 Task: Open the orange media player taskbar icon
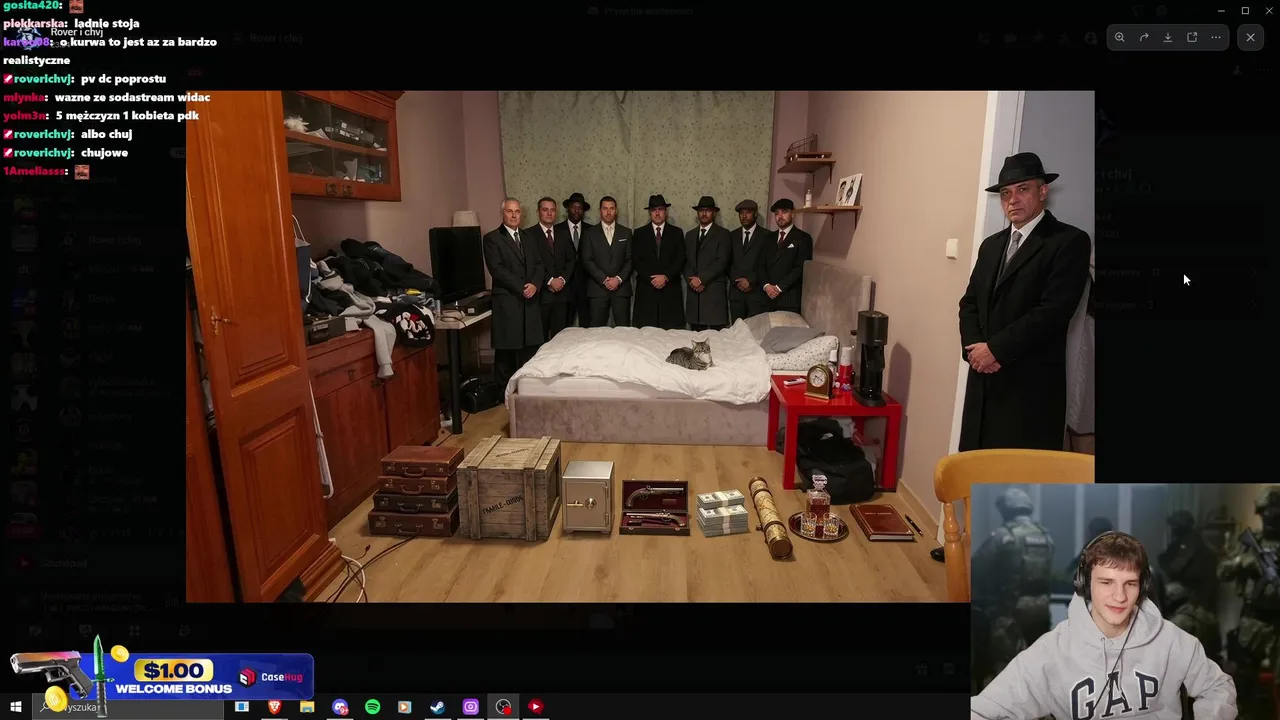point(404,707)
